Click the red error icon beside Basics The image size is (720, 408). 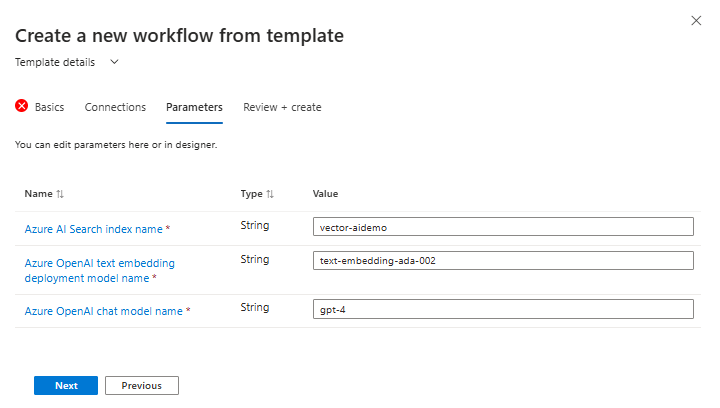[x=22, y=106]
